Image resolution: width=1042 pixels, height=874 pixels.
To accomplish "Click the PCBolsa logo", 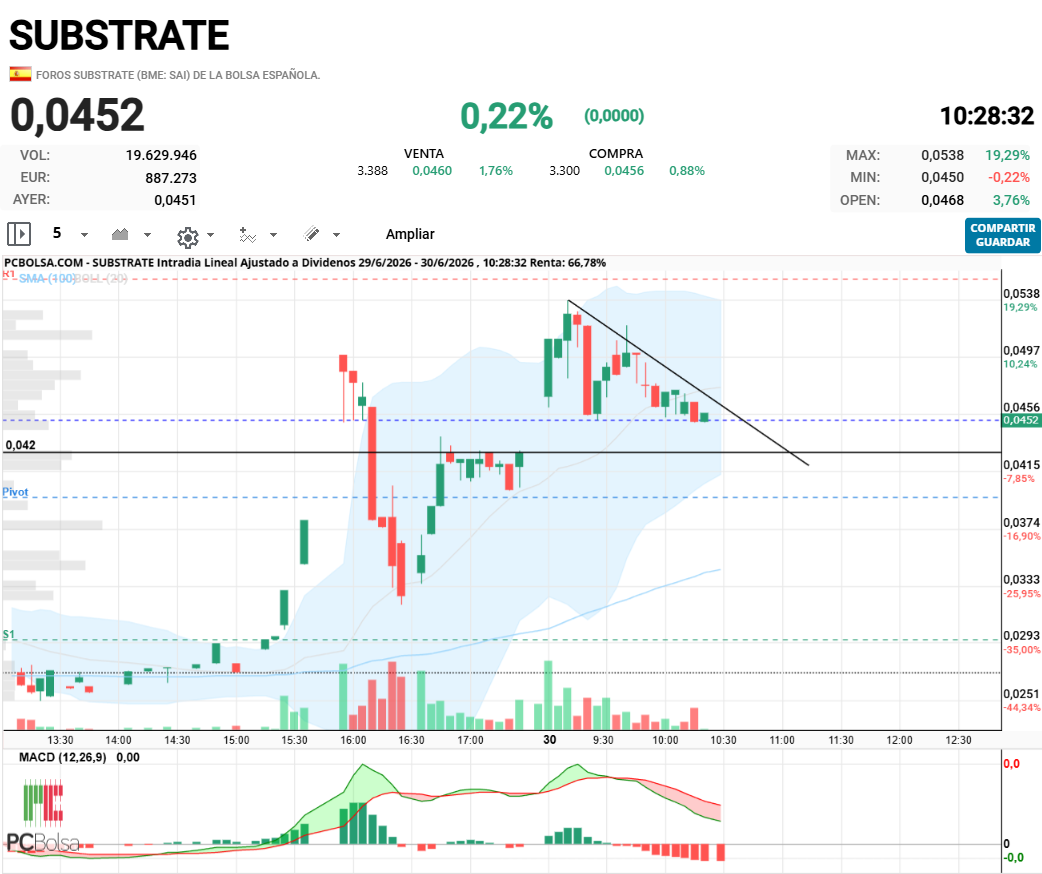I will click(43, 818).
